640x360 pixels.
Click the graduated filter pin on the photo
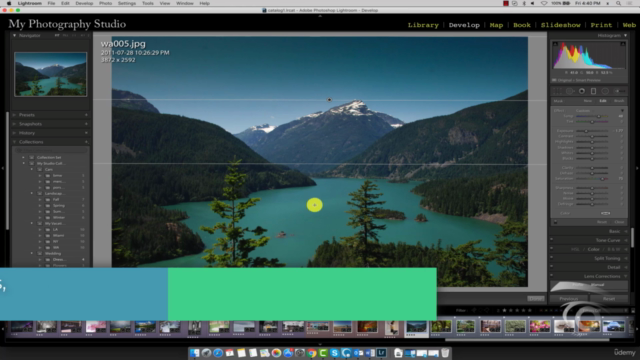[329, 100]
